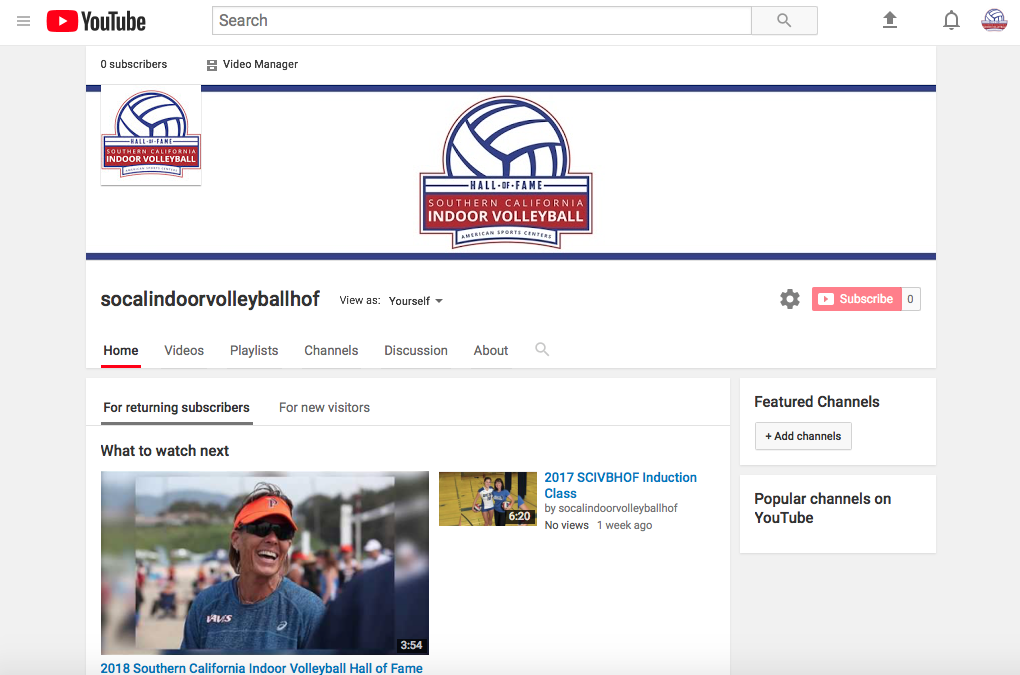Focus the Search input field
Image resolution: width=1020 pixels, height=675 pixels.
pos(482,21)
